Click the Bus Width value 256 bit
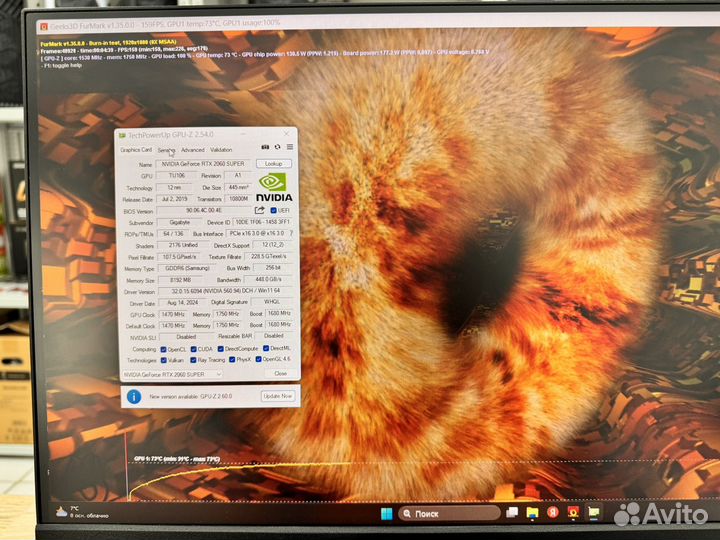Viewport: 720px width, 540px height. click(x=273, y=267)
